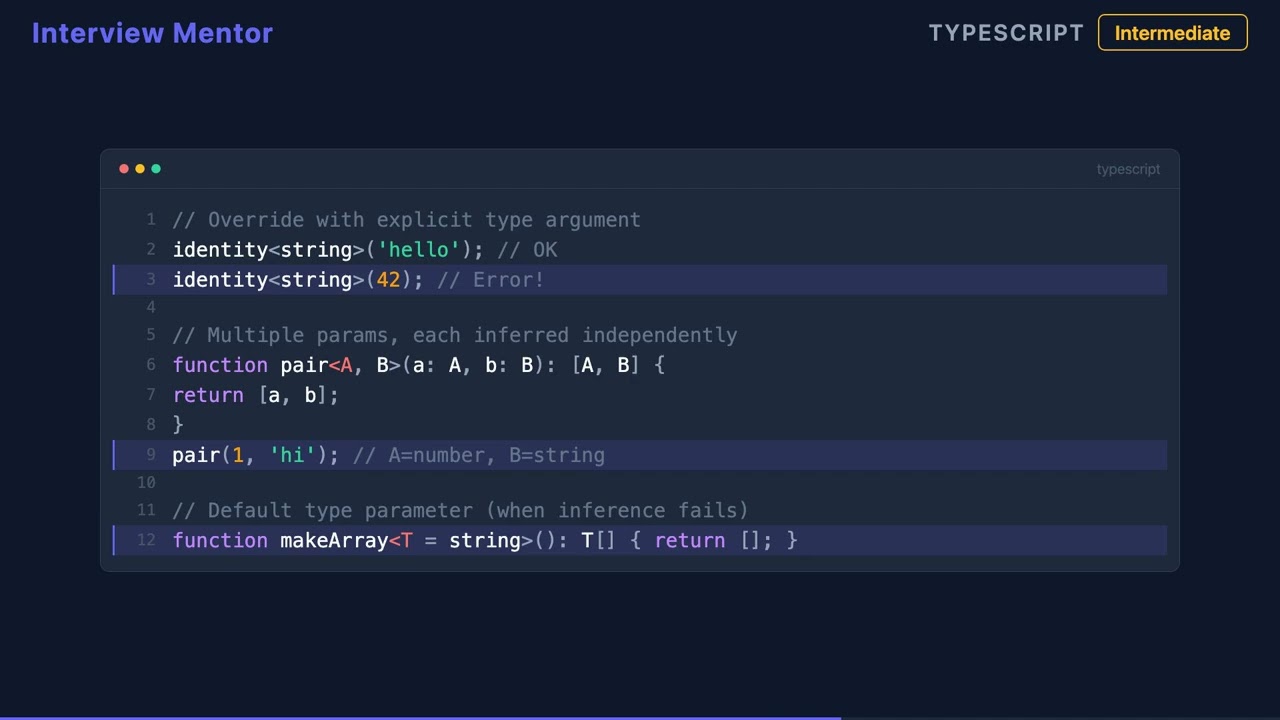
Task: Click the yellow window dot
Action: tap(140, 169)
